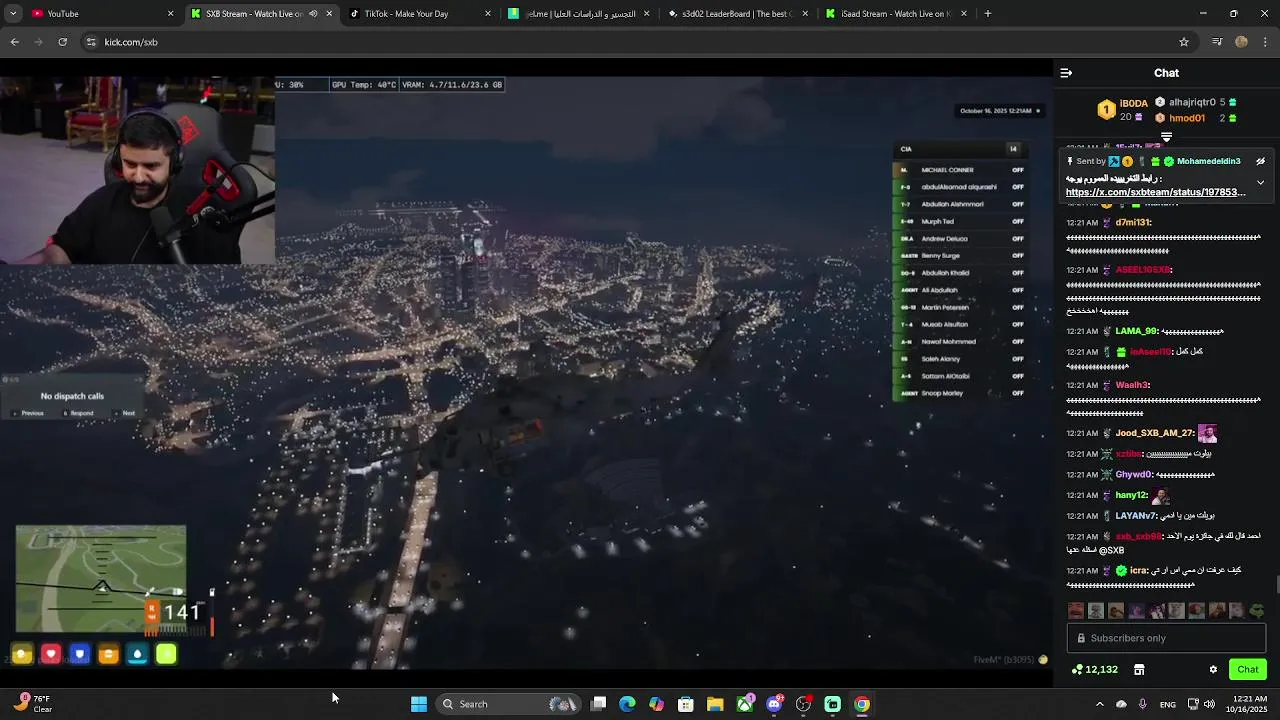Open the weather widget showing 76°F
The width and height of the screenshot is (1280, 720).
pyautogui.click(x=35, y=704)
